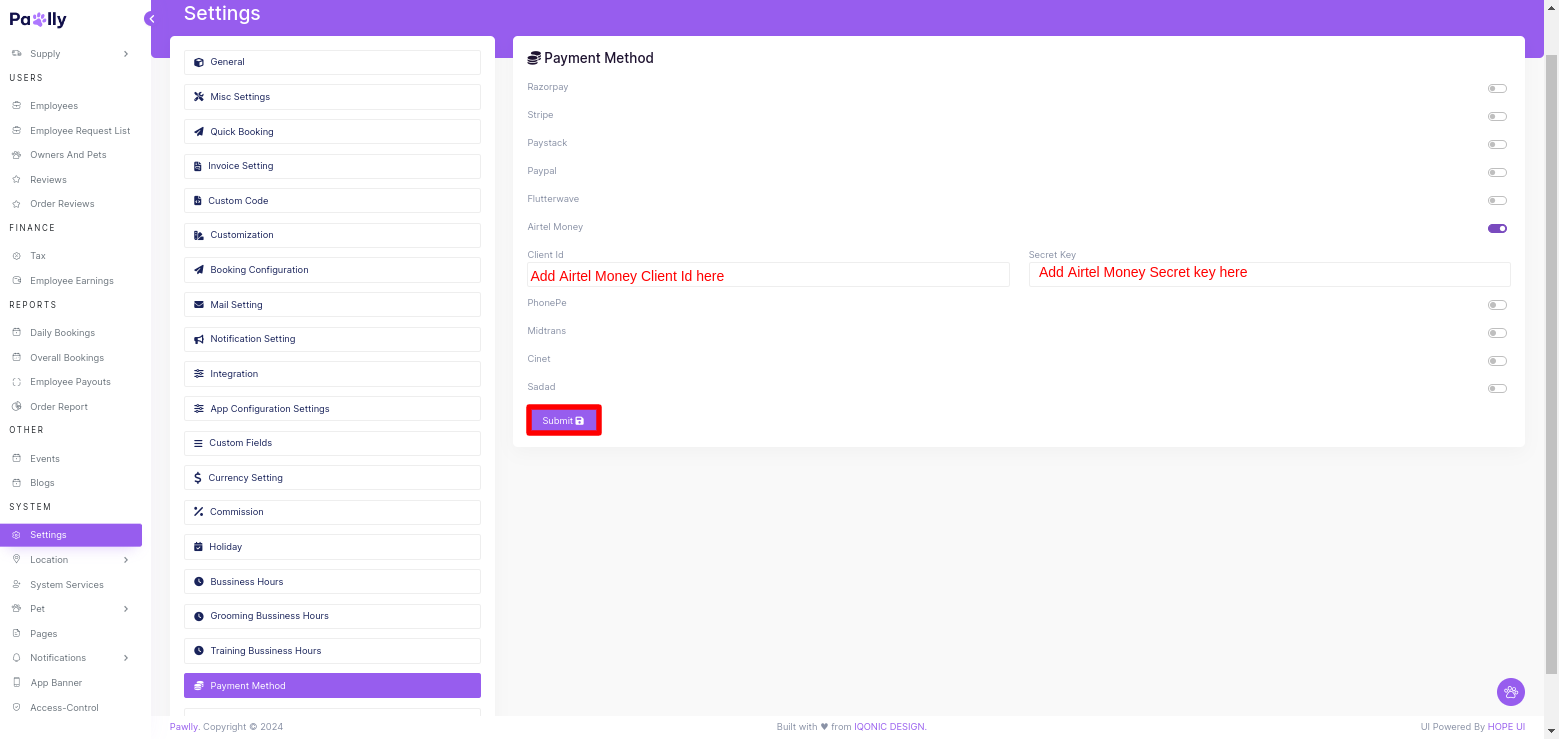Click the Notification Setting megaphone icon

click(199, 339)
